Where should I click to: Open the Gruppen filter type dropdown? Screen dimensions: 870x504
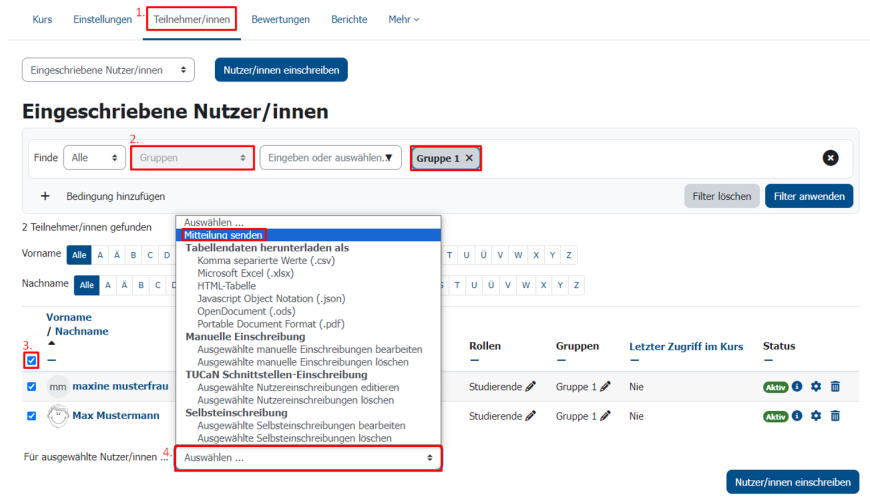[193, 158]
